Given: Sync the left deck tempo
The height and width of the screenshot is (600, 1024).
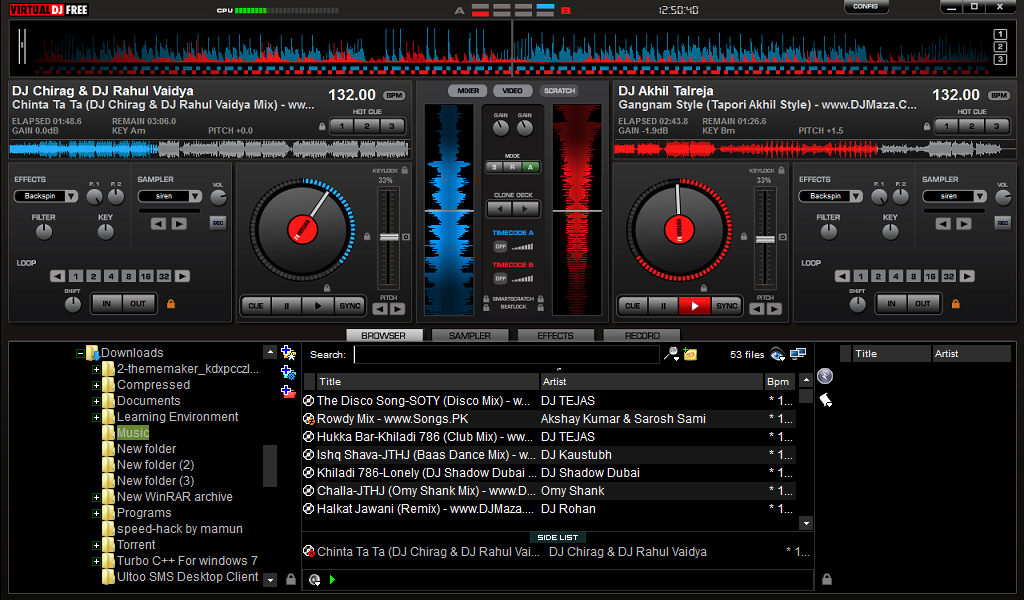Looking at the screenshot, I should click(x=349, y=306).
